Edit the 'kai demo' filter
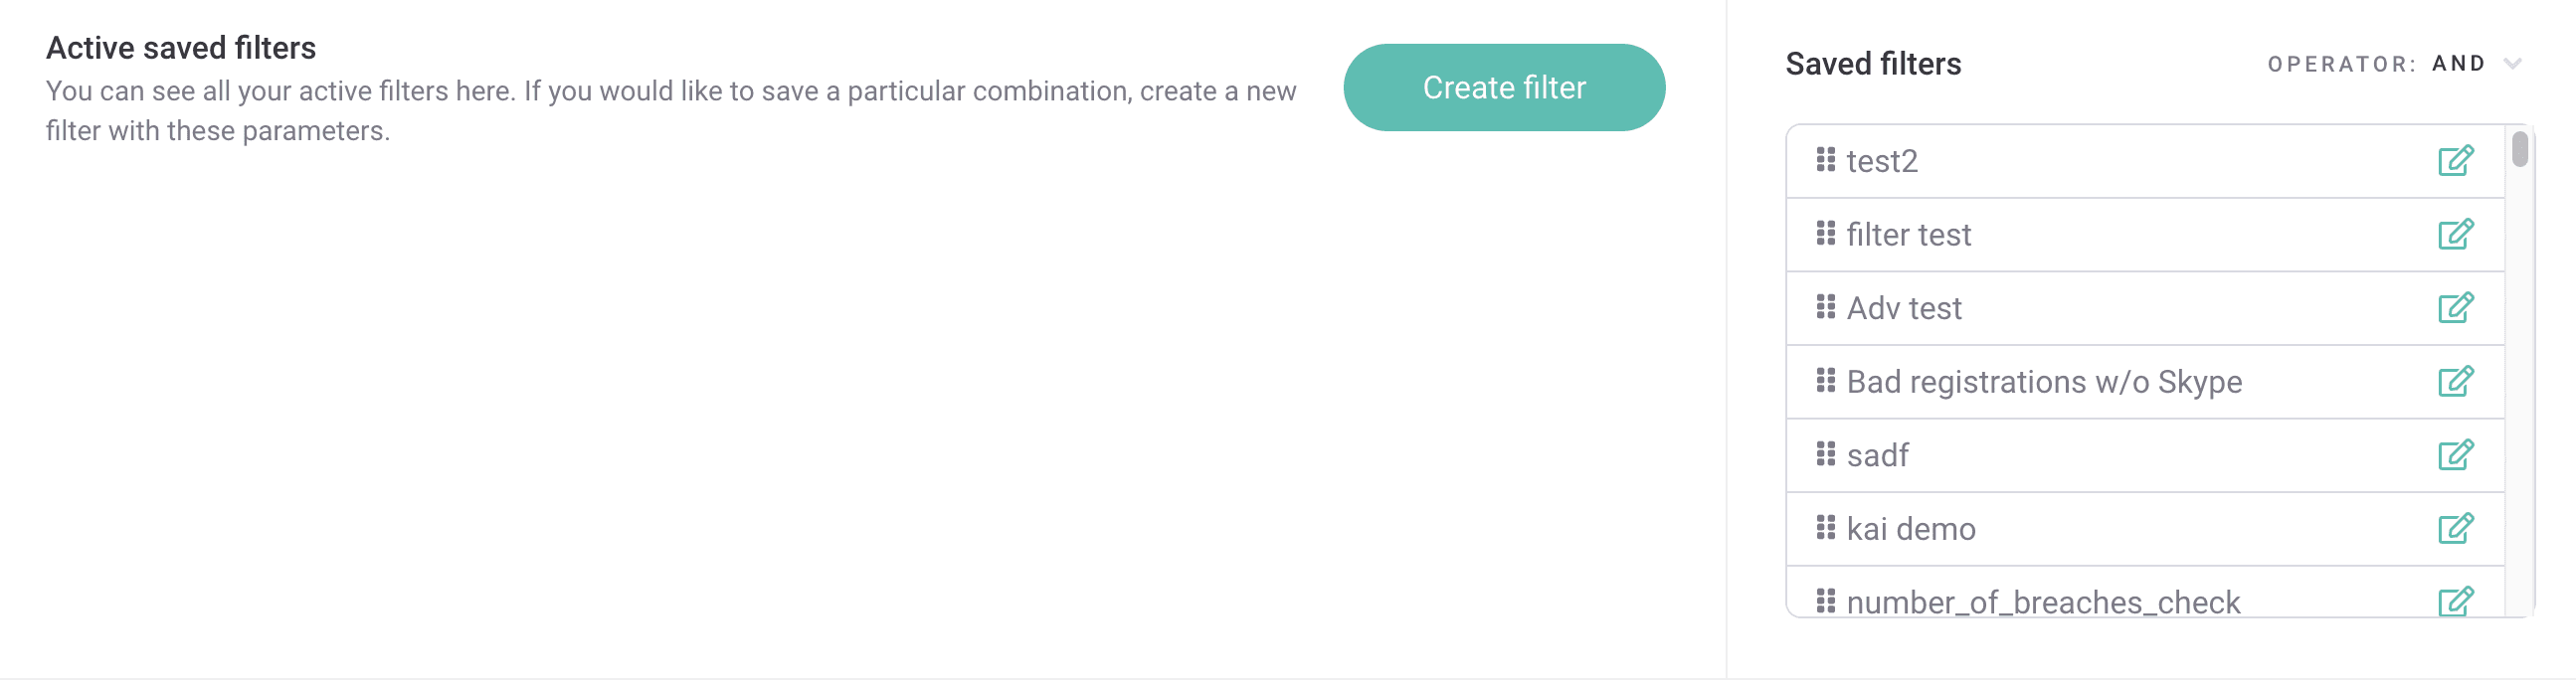 point(2455,529)
